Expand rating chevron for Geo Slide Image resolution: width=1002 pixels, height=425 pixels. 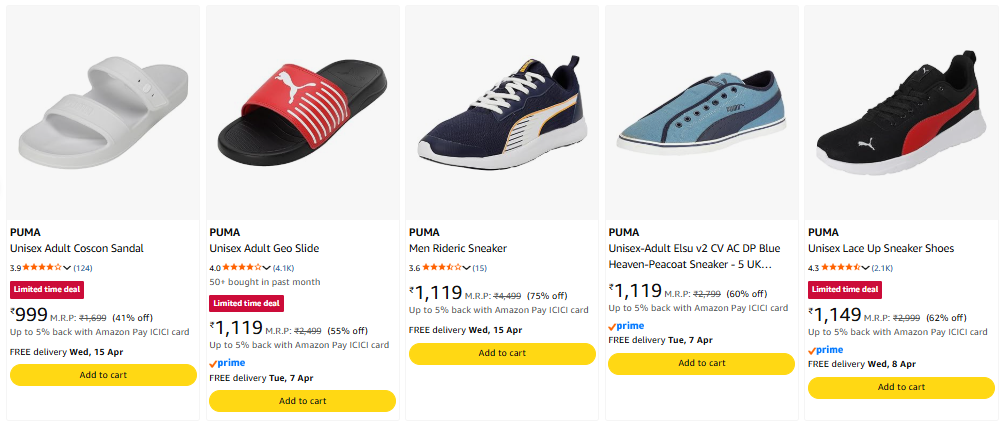[x=267, y=268]
